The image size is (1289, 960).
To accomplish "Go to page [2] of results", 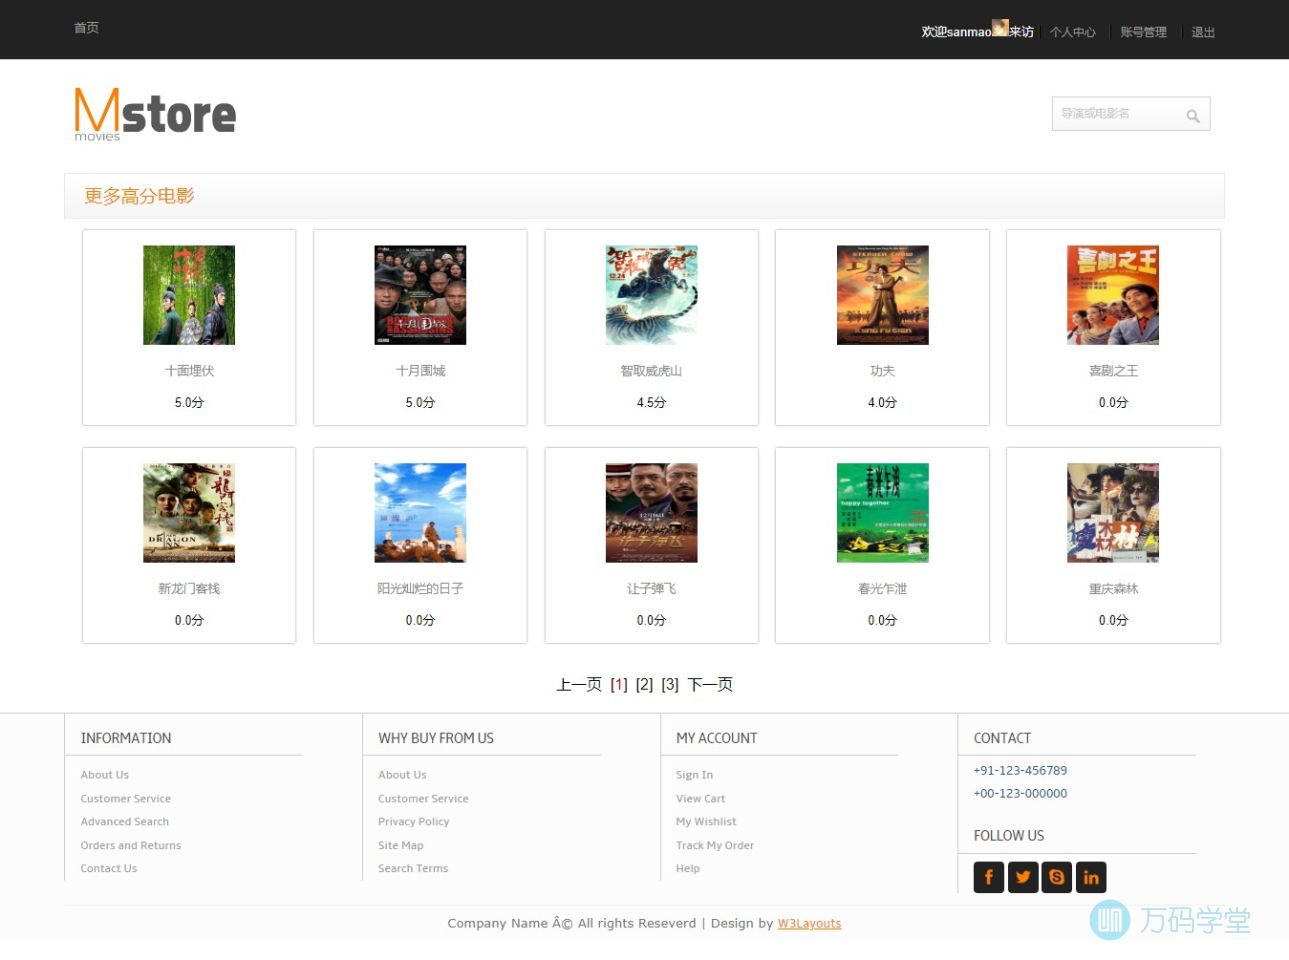I will tap(644, 685).
